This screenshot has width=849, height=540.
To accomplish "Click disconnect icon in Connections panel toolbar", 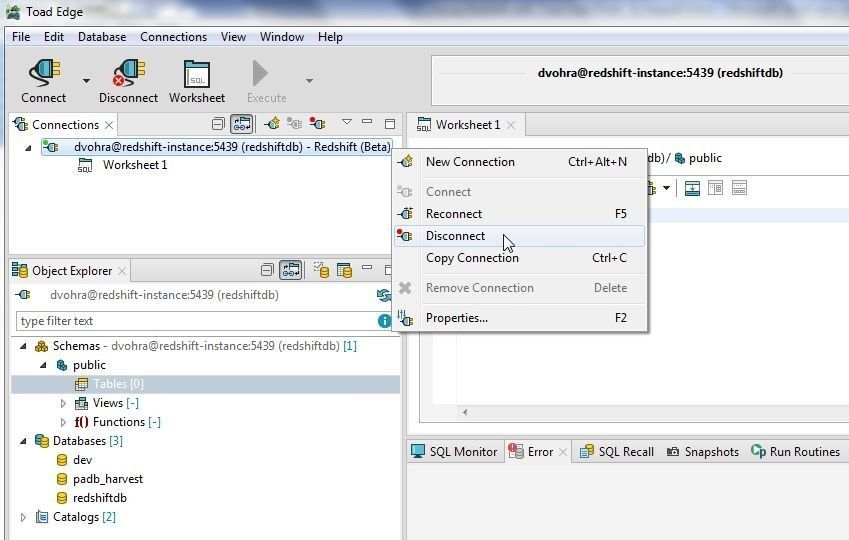I will click(x=317, y=123).
